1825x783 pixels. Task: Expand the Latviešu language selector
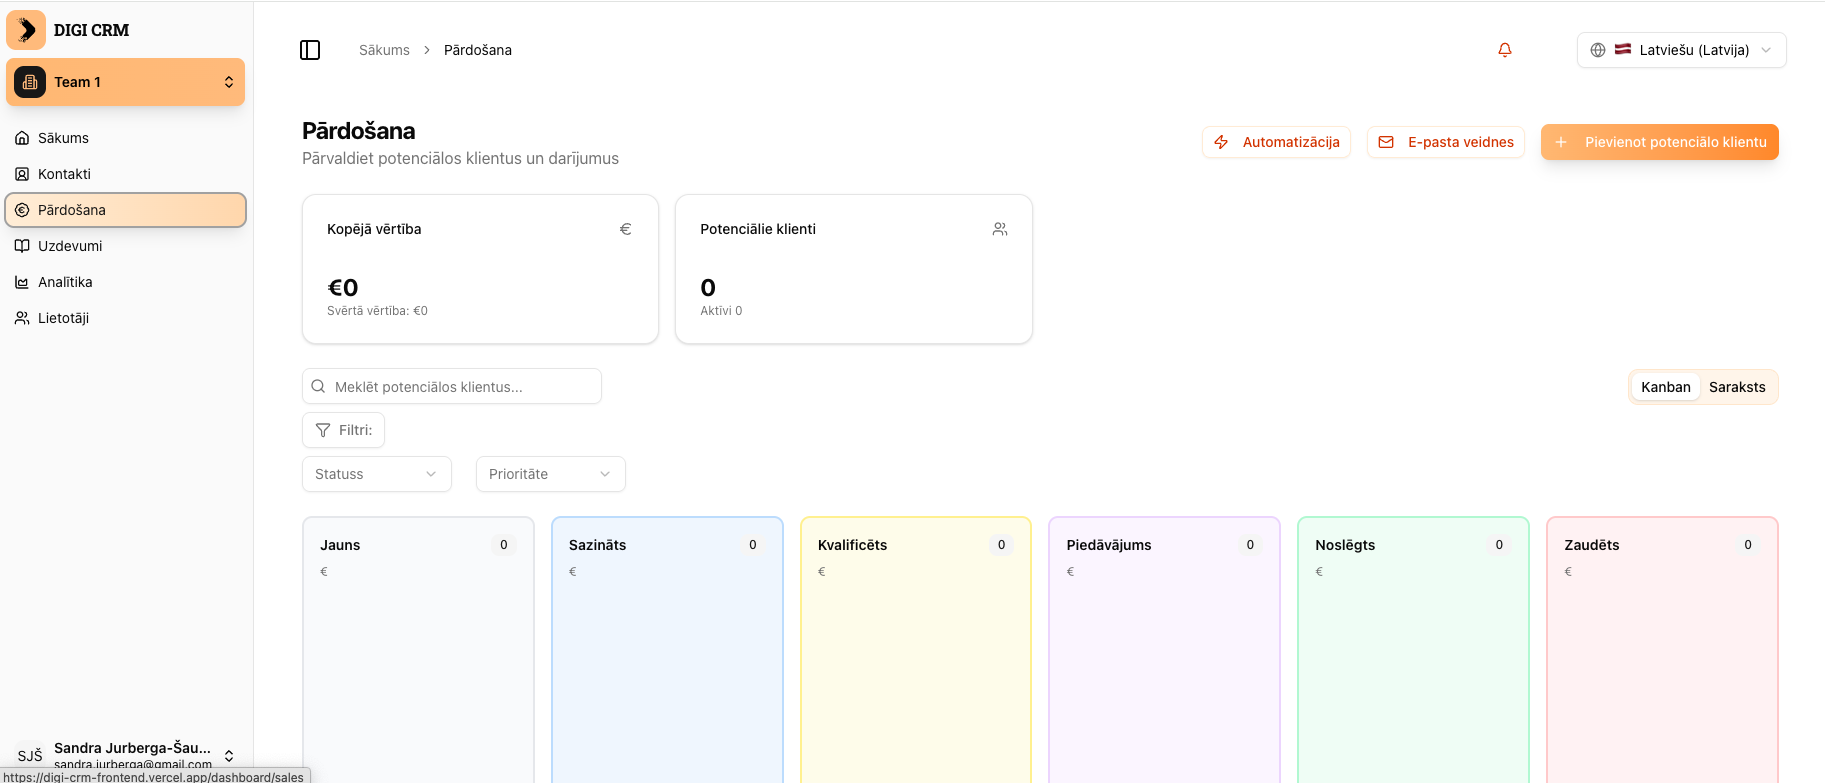click(1681, 50)
